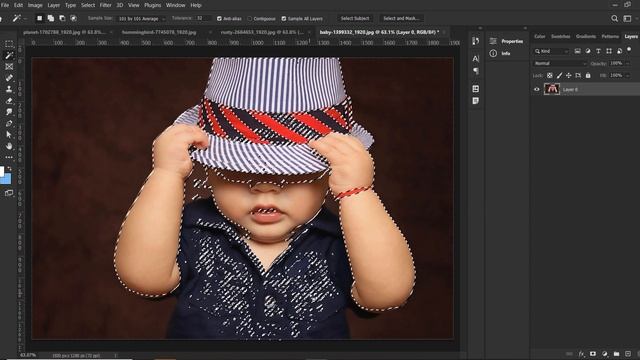
Task: Toggle Sample All Layers checkbox
Action: [x=284, y=19]
